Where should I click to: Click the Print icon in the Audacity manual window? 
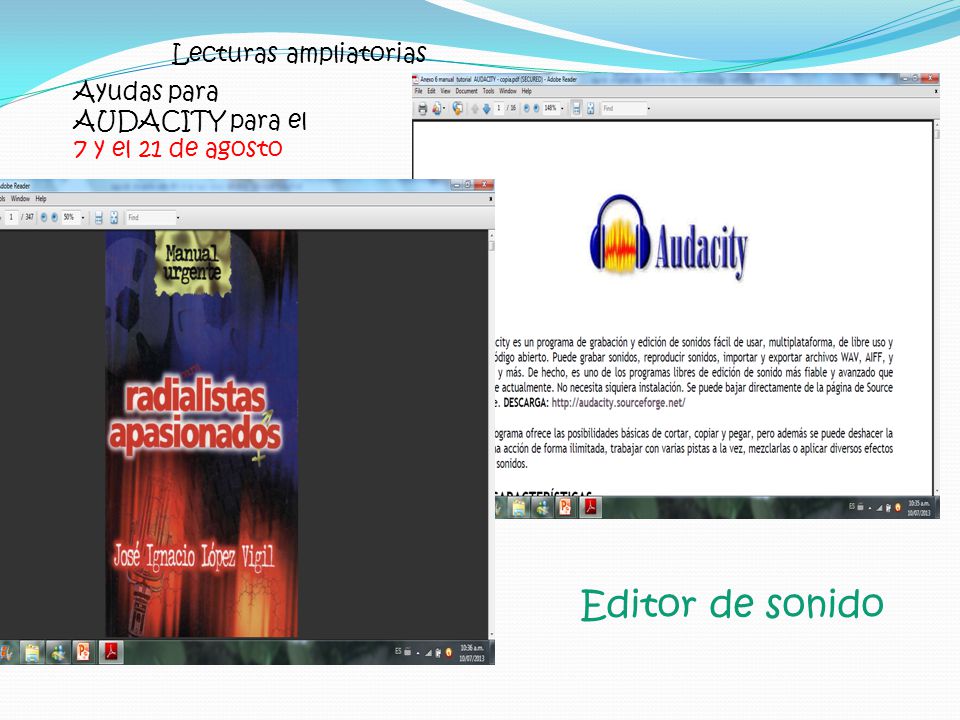coord(422,108)
